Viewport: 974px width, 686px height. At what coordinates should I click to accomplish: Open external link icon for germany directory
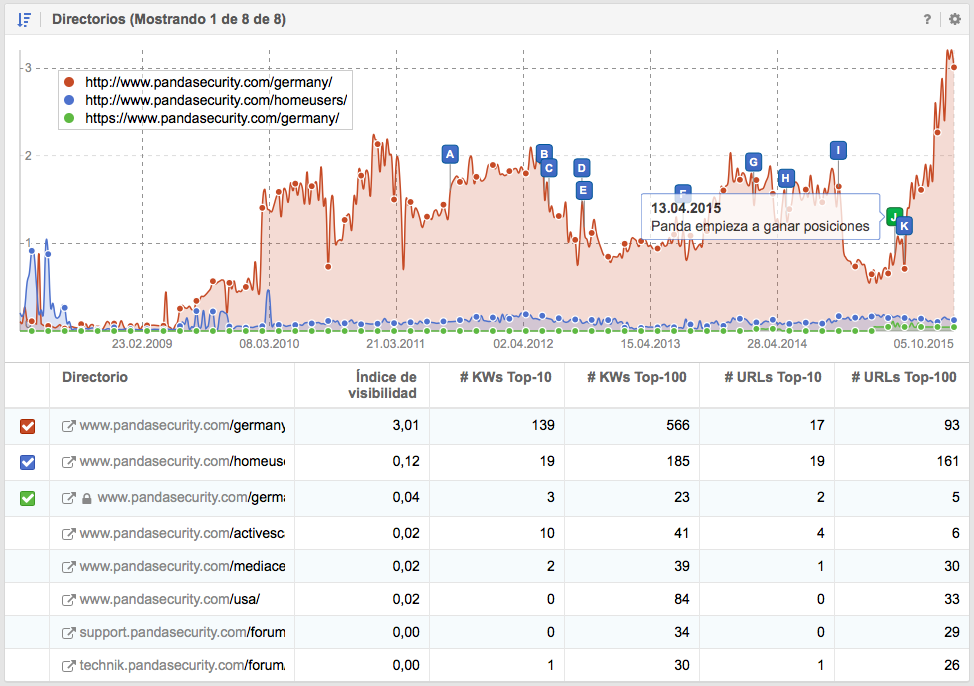point(69,427)
